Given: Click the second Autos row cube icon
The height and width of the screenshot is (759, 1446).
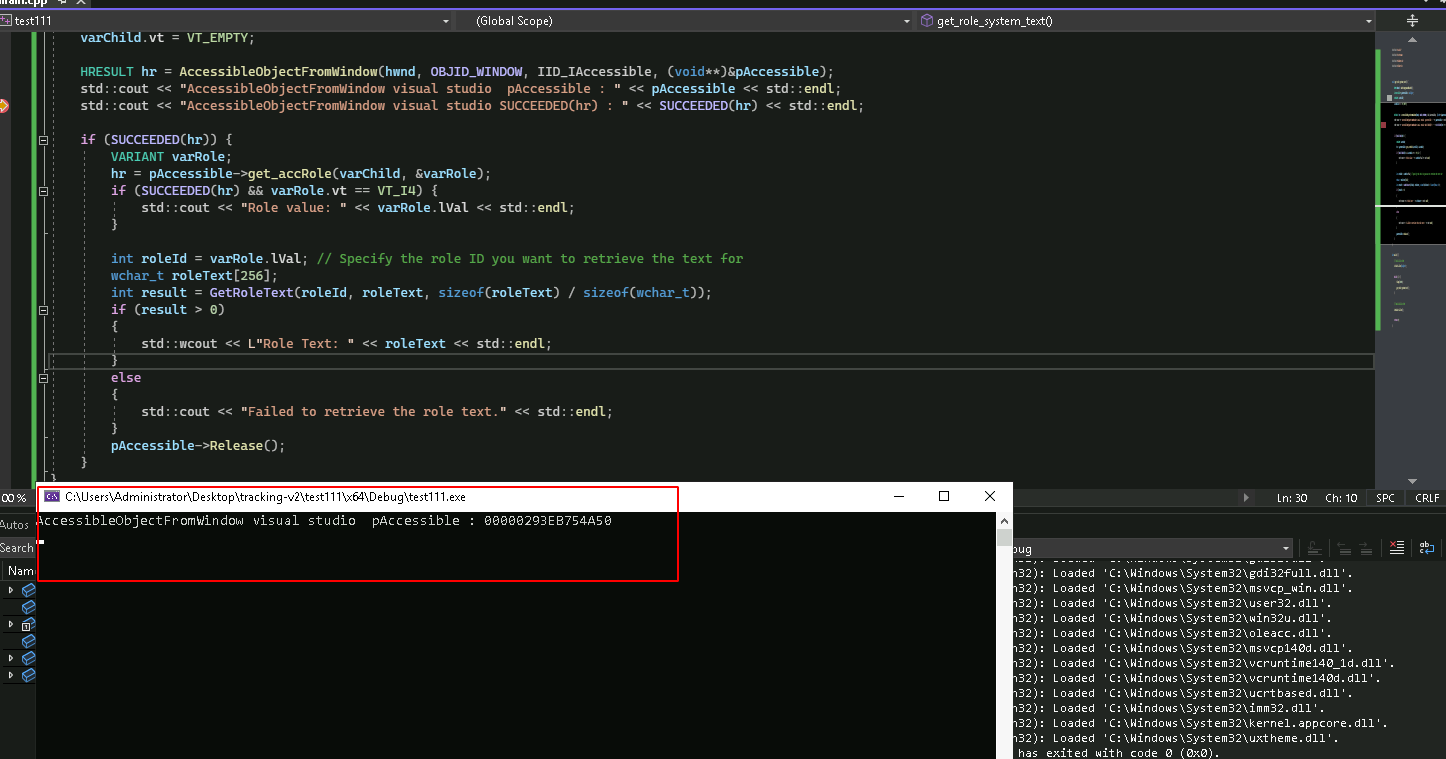Looking at the screenshot, I should [x=28, y=607].
